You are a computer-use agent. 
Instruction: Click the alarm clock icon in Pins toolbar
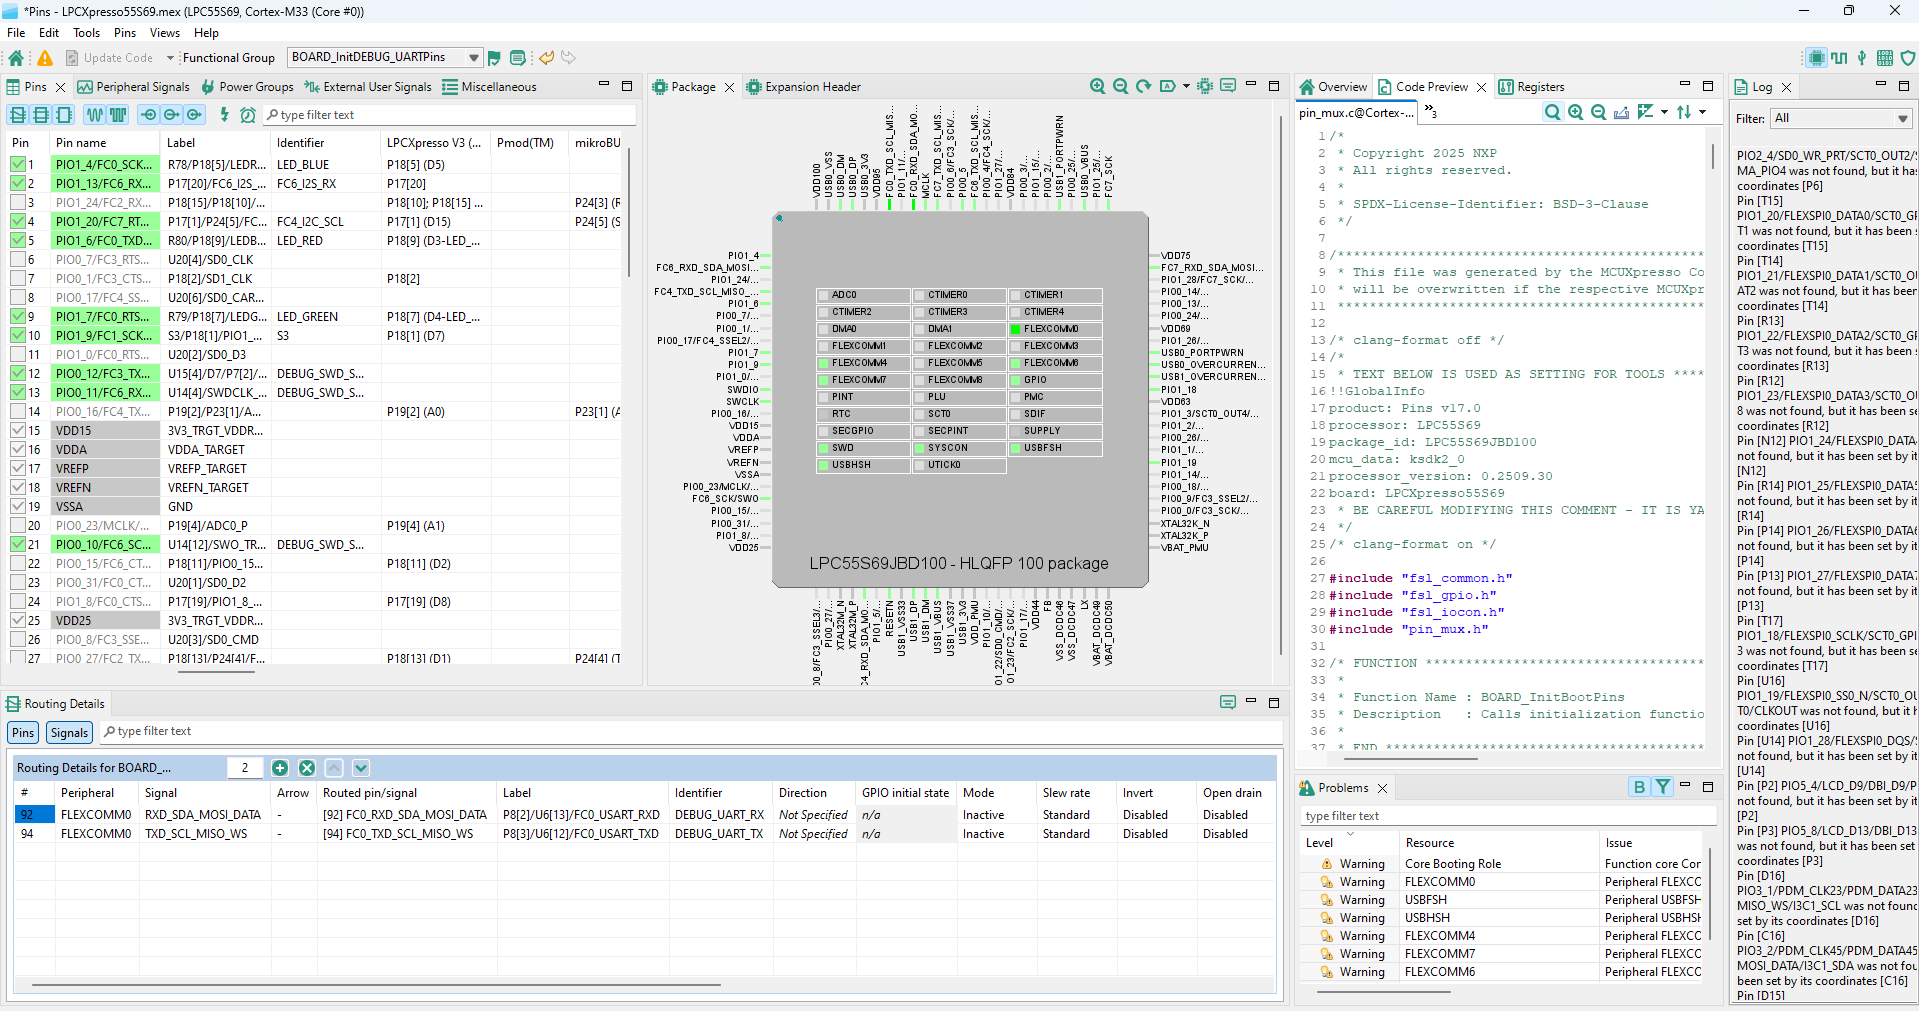pyautogui.click(x=248, y=115)
